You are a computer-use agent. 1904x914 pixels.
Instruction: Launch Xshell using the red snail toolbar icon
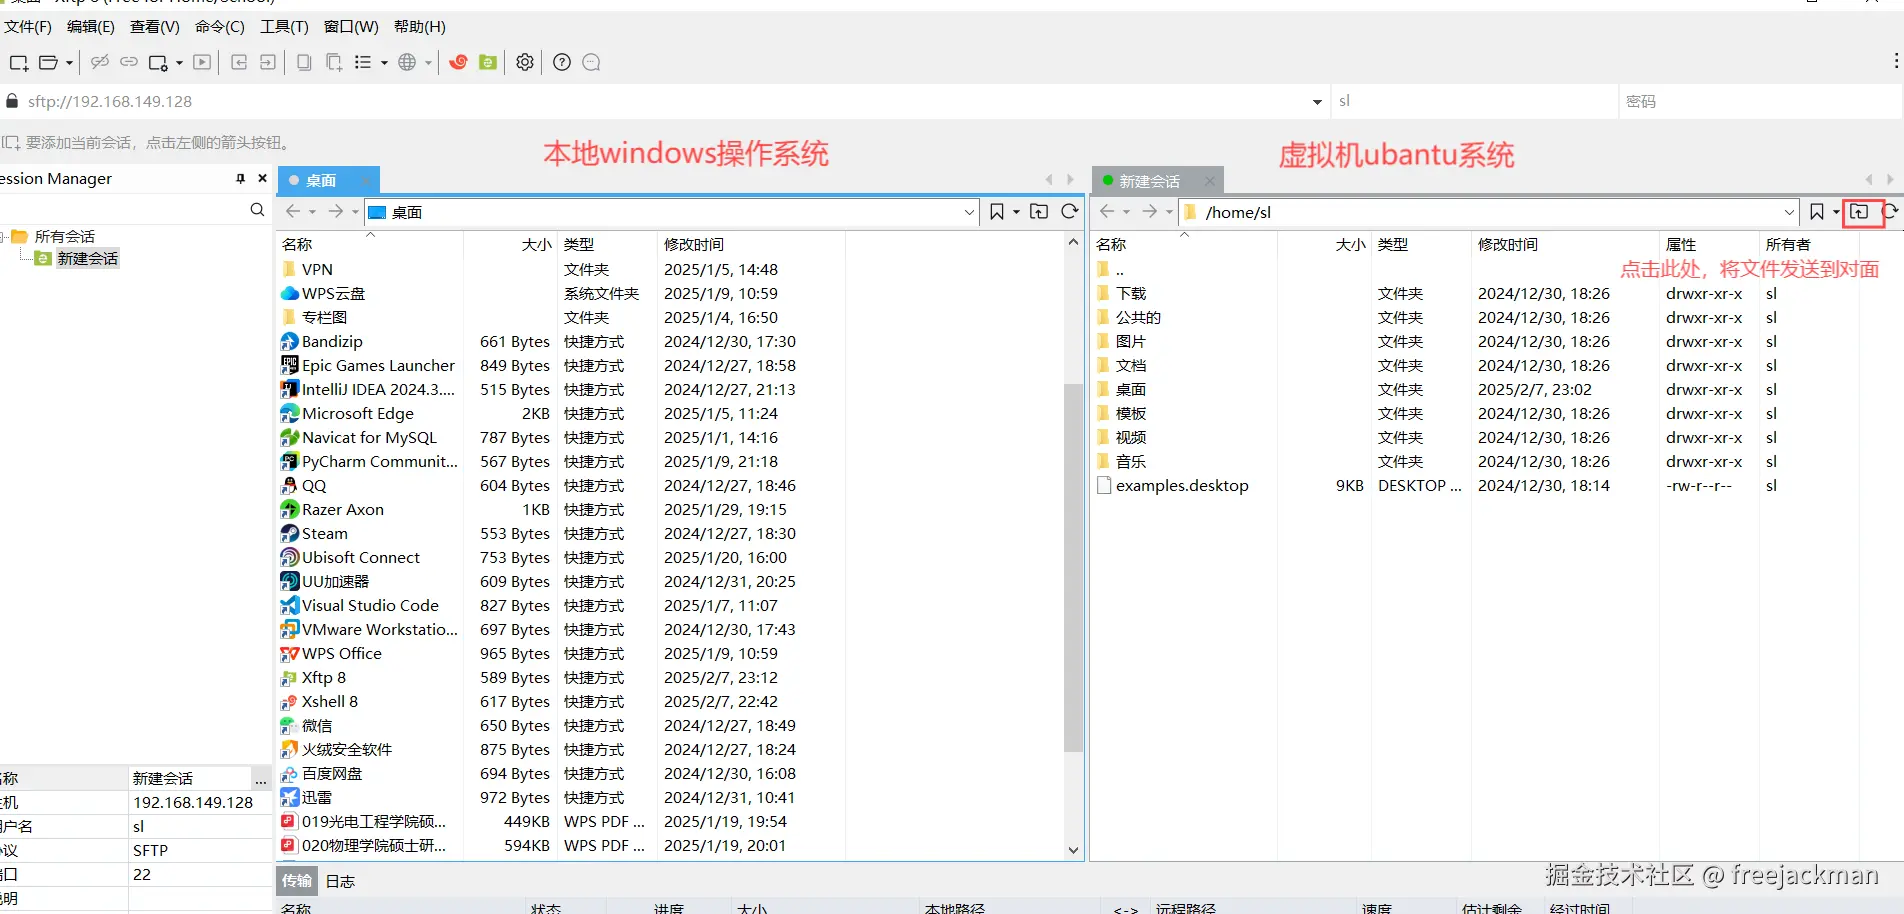tap(458, 62)
